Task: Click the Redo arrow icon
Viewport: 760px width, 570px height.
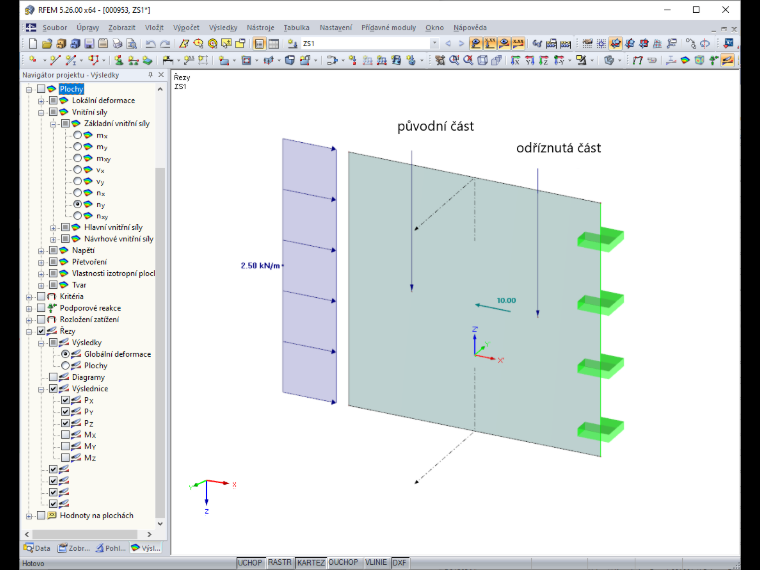Action: tap(165, 44)
